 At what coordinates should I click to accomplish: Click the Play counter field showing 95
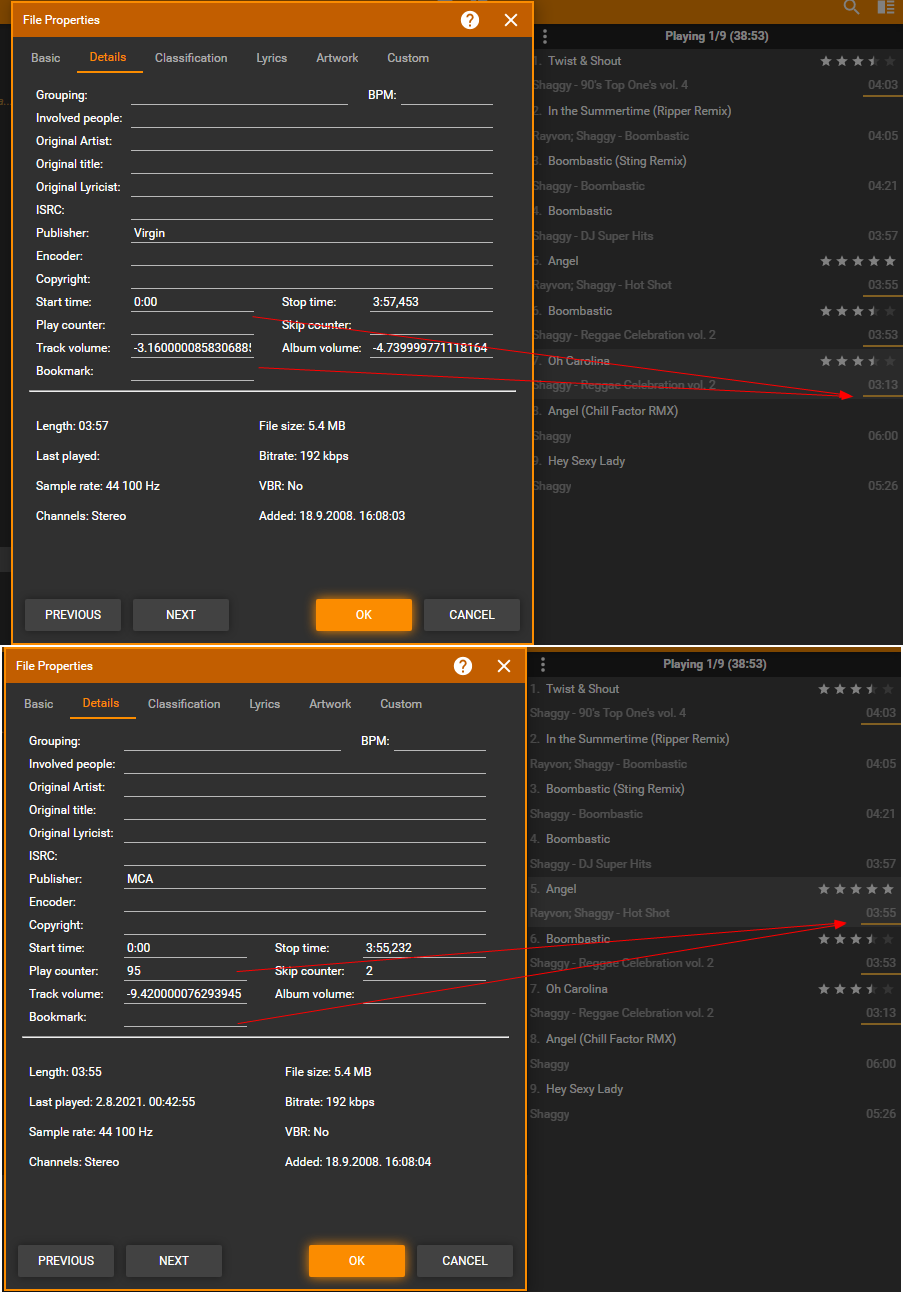click(x=185, y=971)
